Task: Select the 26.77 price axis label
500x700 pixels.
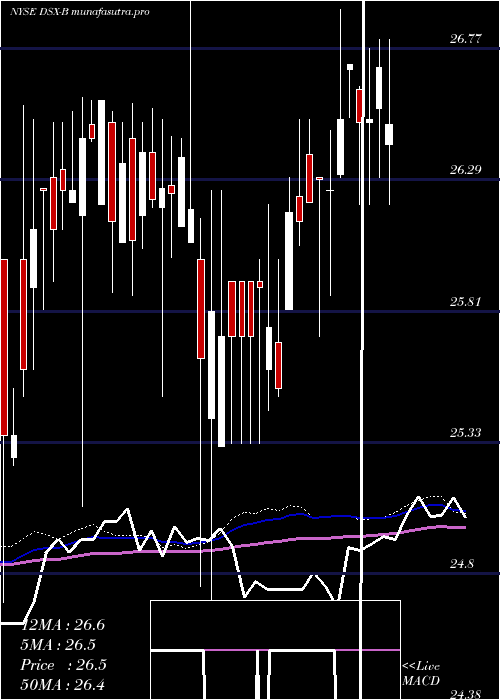Action: pyautogui.click(x=466, y=39)
